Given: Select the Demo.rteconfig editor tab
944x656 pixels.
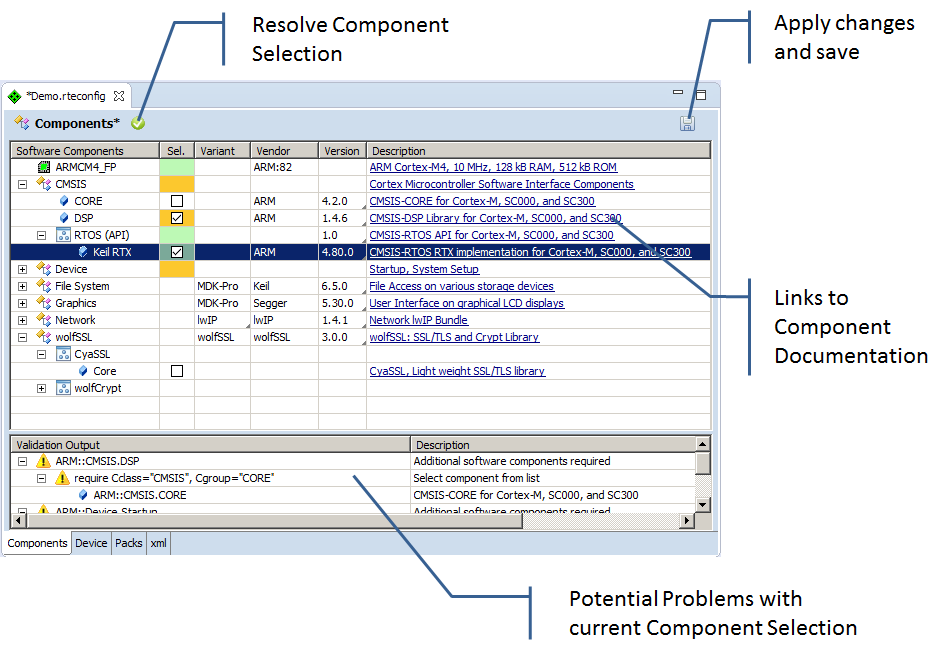Looking at the screenshot, I should 66,96.
